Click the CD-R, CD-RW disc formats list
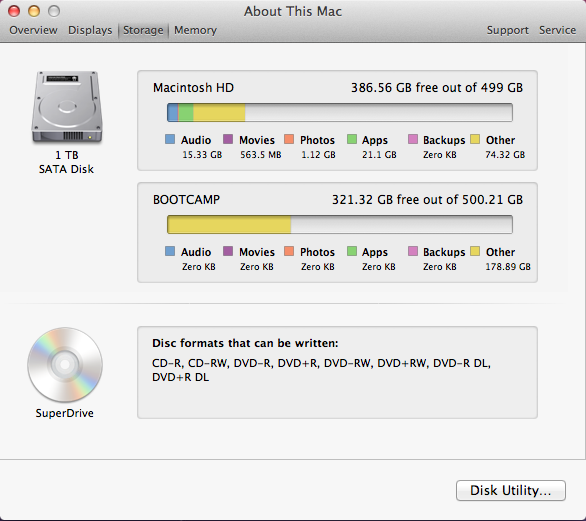586x521 pixels. point(321,370)
